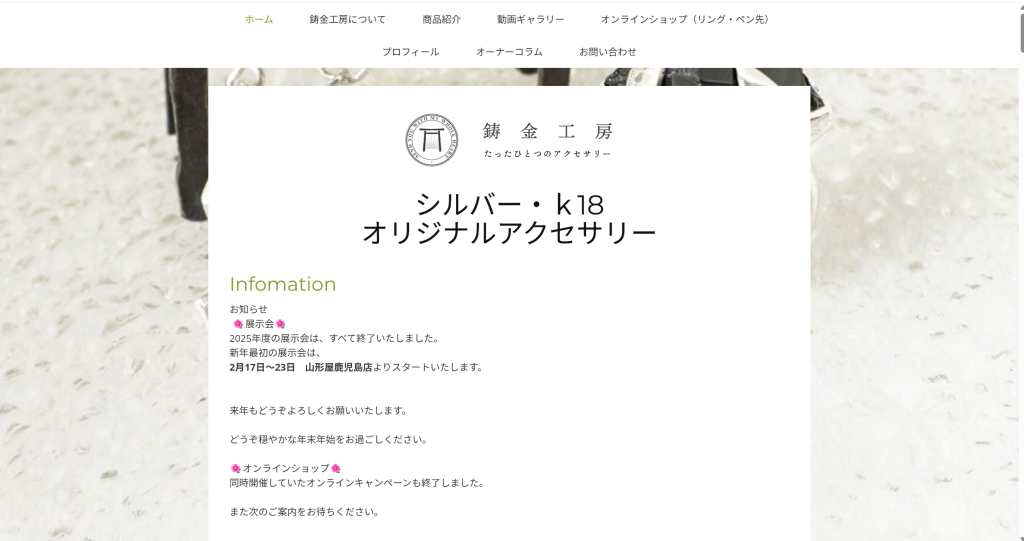Click the Infomation section heading

(282, 284)
